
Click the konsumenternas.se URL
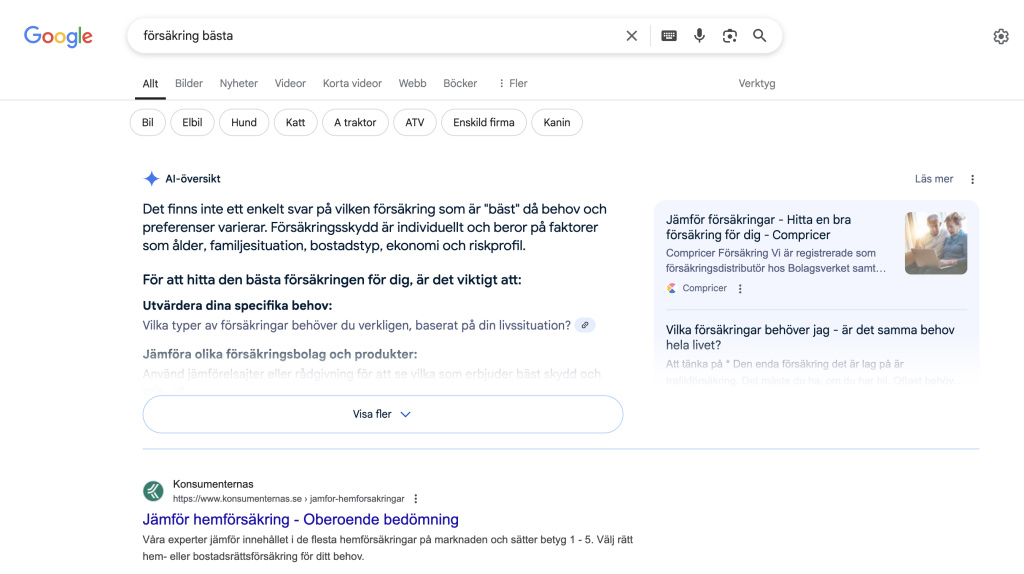click(x=289, y=499)
